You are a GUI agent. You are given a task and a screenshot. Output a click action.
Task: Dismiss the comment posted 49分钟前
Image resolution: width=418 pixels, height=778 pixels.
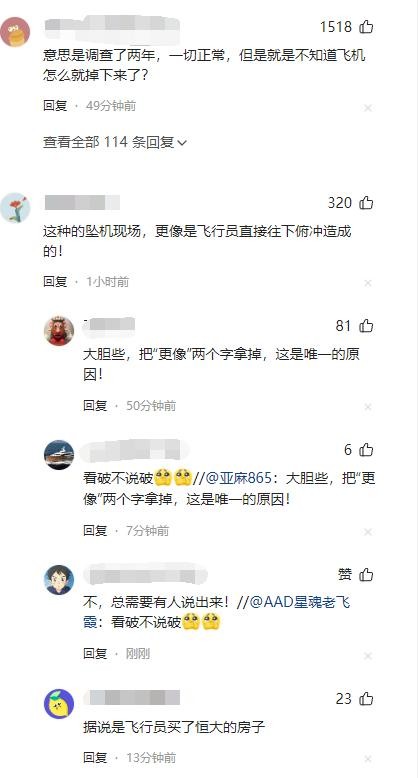(368, 108)
